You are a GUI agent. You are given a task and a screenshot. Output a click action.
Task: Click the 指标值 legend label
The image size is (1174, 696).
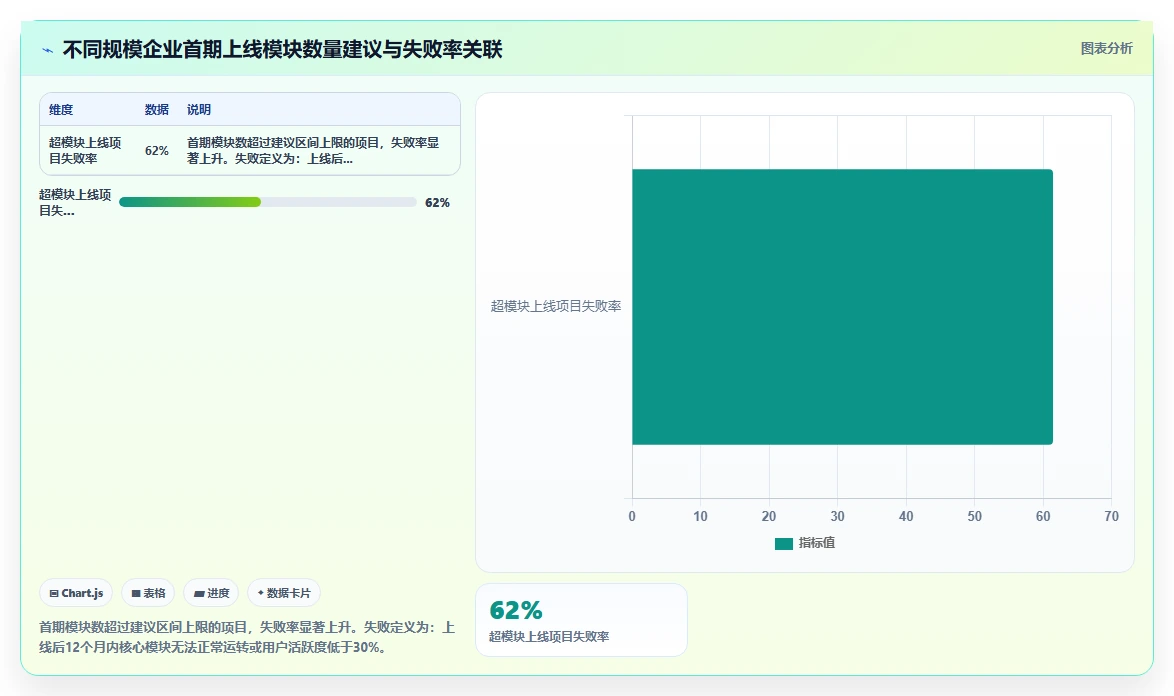tap(817, 543)
